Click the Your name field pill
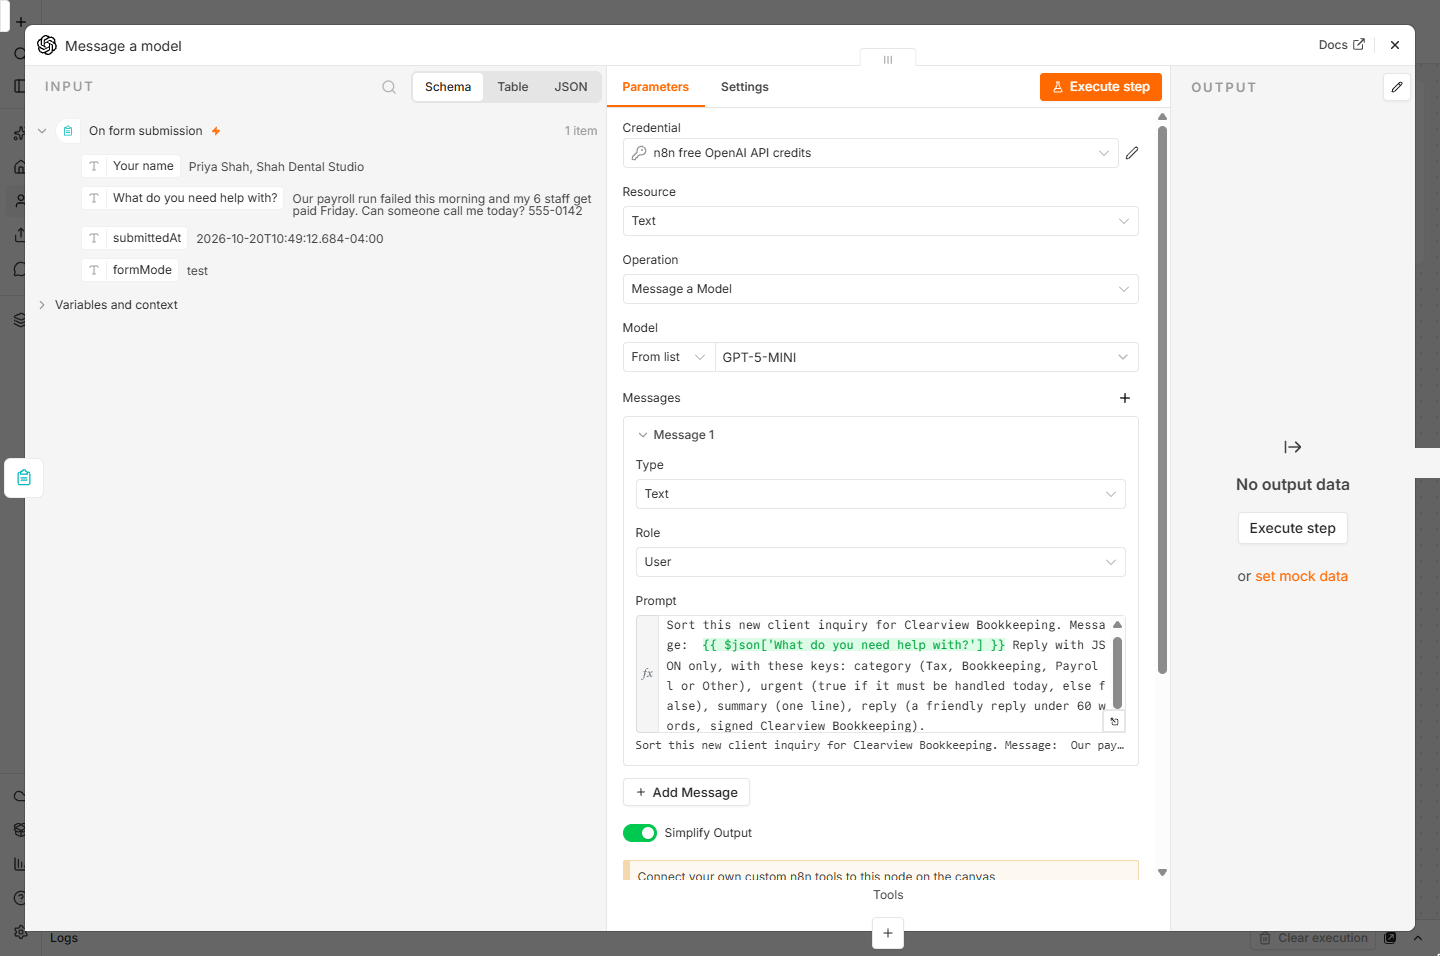 click(x=132, y=166)
